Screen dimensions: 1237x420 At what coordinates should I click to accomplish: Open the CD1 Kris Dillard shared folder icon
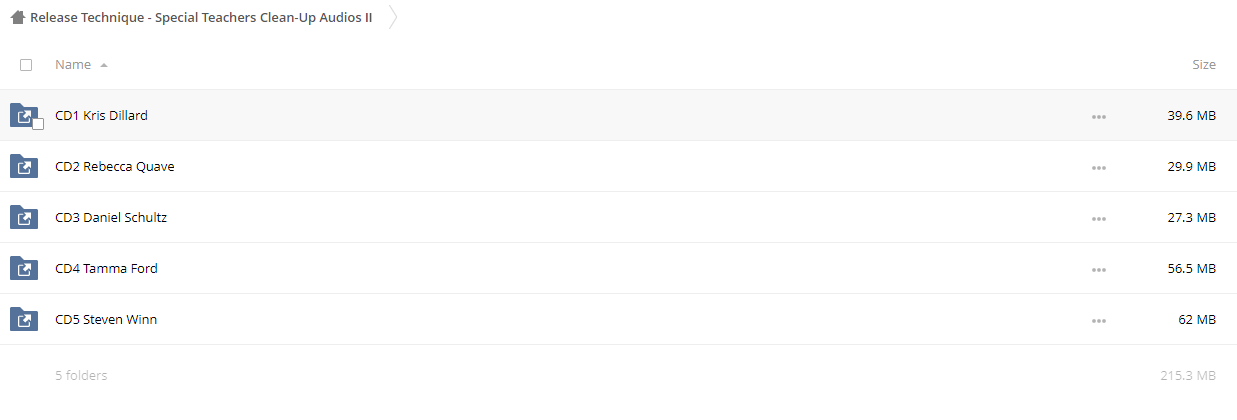(x=24, y=115)
